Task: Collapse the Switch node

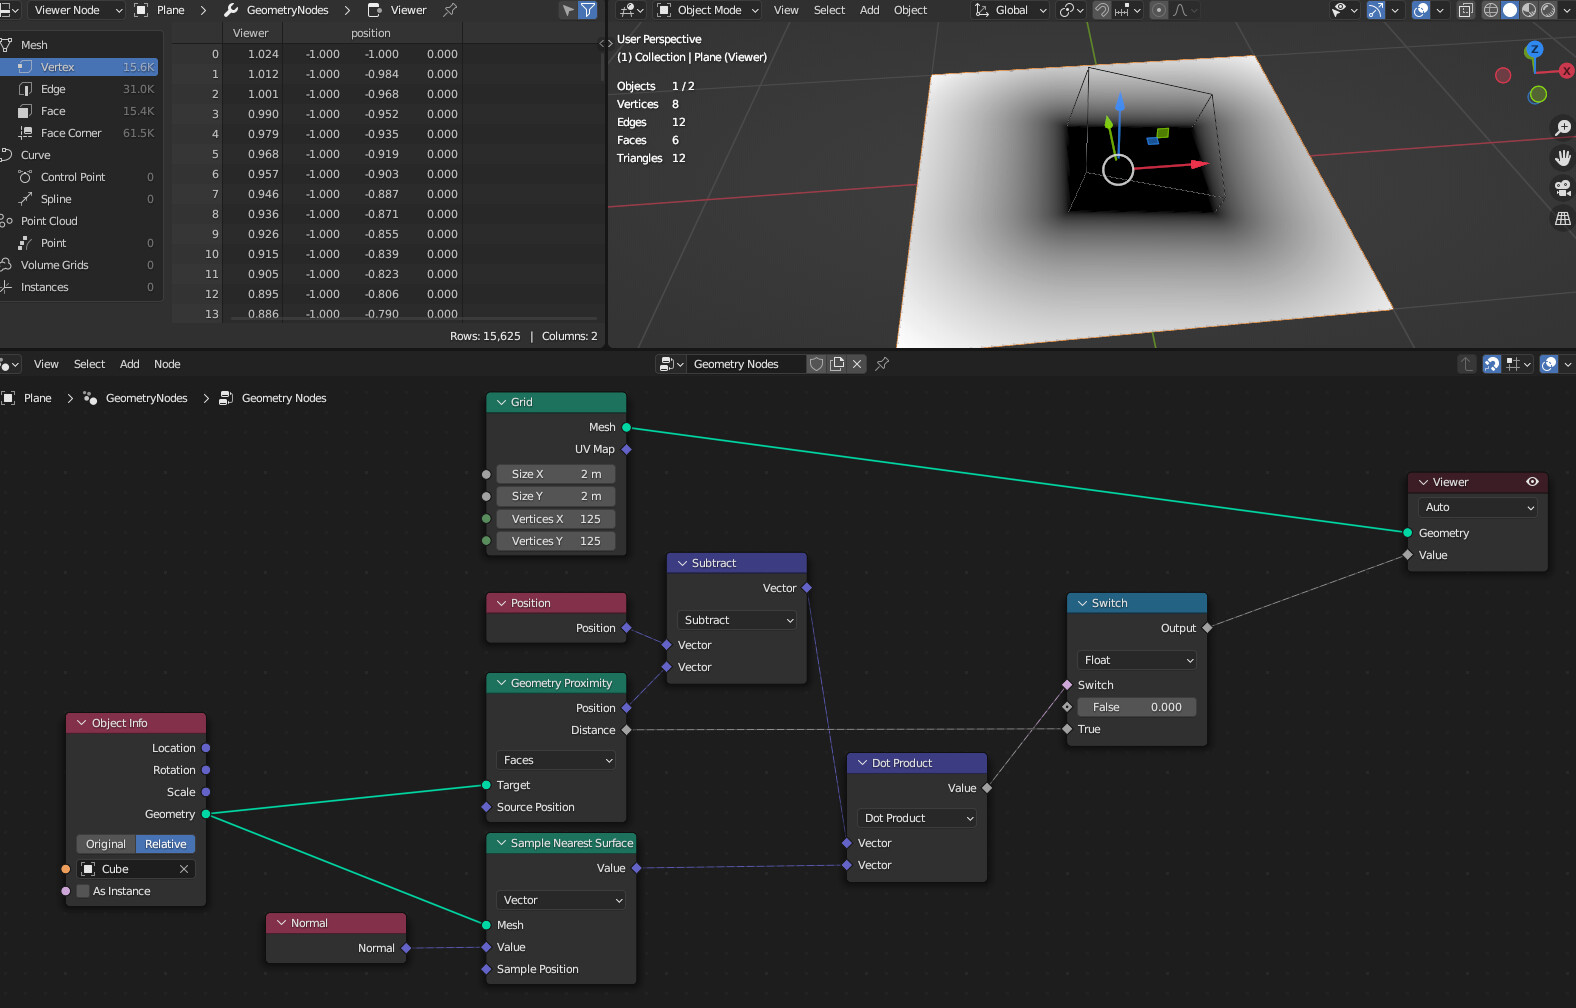Action: point(1082,603)
